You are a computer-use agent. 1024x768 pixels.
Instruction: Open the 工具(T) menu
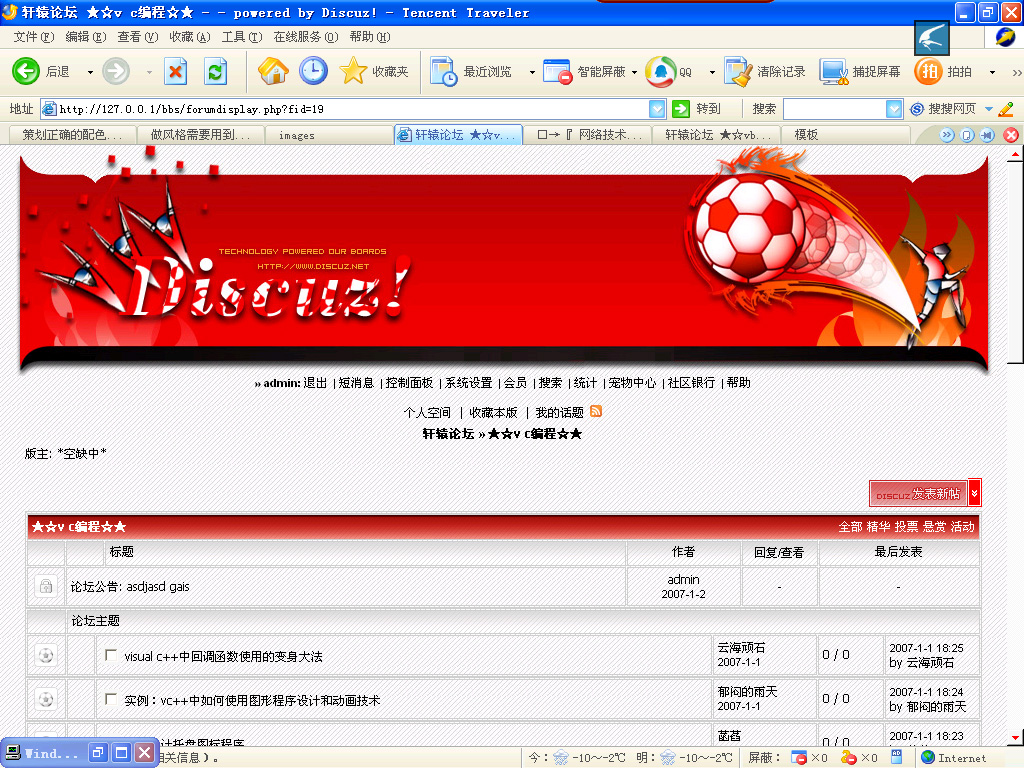click(242, 37)
